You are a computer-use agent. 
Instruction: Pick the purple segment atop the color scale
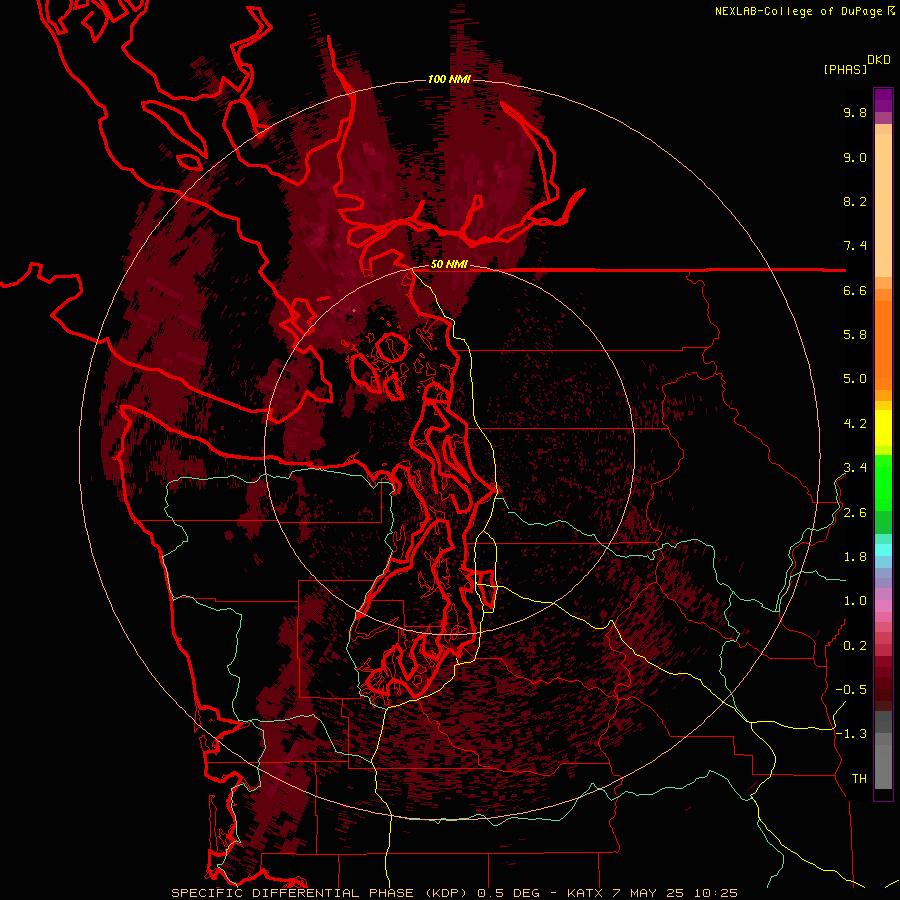[x=883, y=100]
